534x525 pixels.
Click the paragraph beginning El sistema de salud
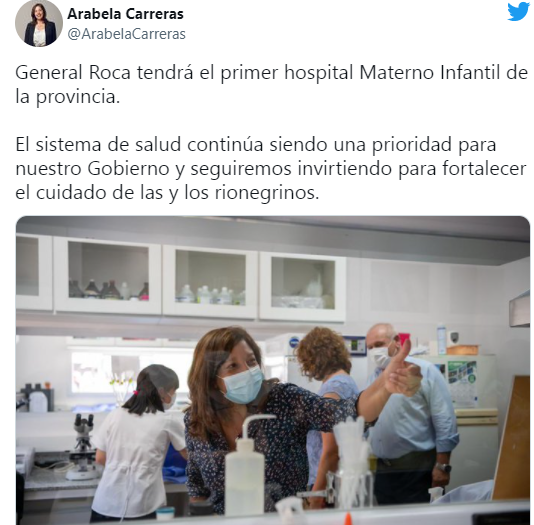point(271,168)
